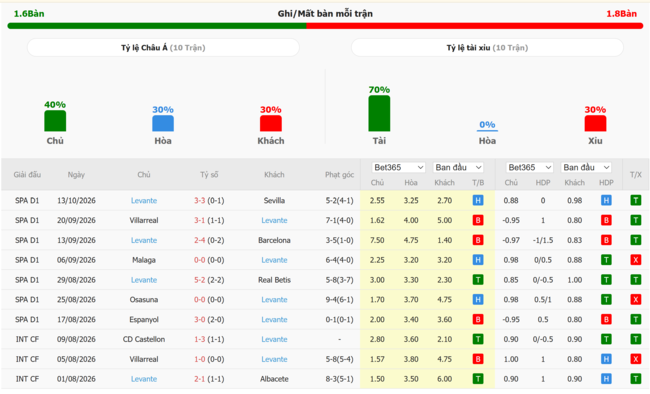Click T/B T badge in CD Castellon row
Screen dimensions: 650x394
point(478,339)
